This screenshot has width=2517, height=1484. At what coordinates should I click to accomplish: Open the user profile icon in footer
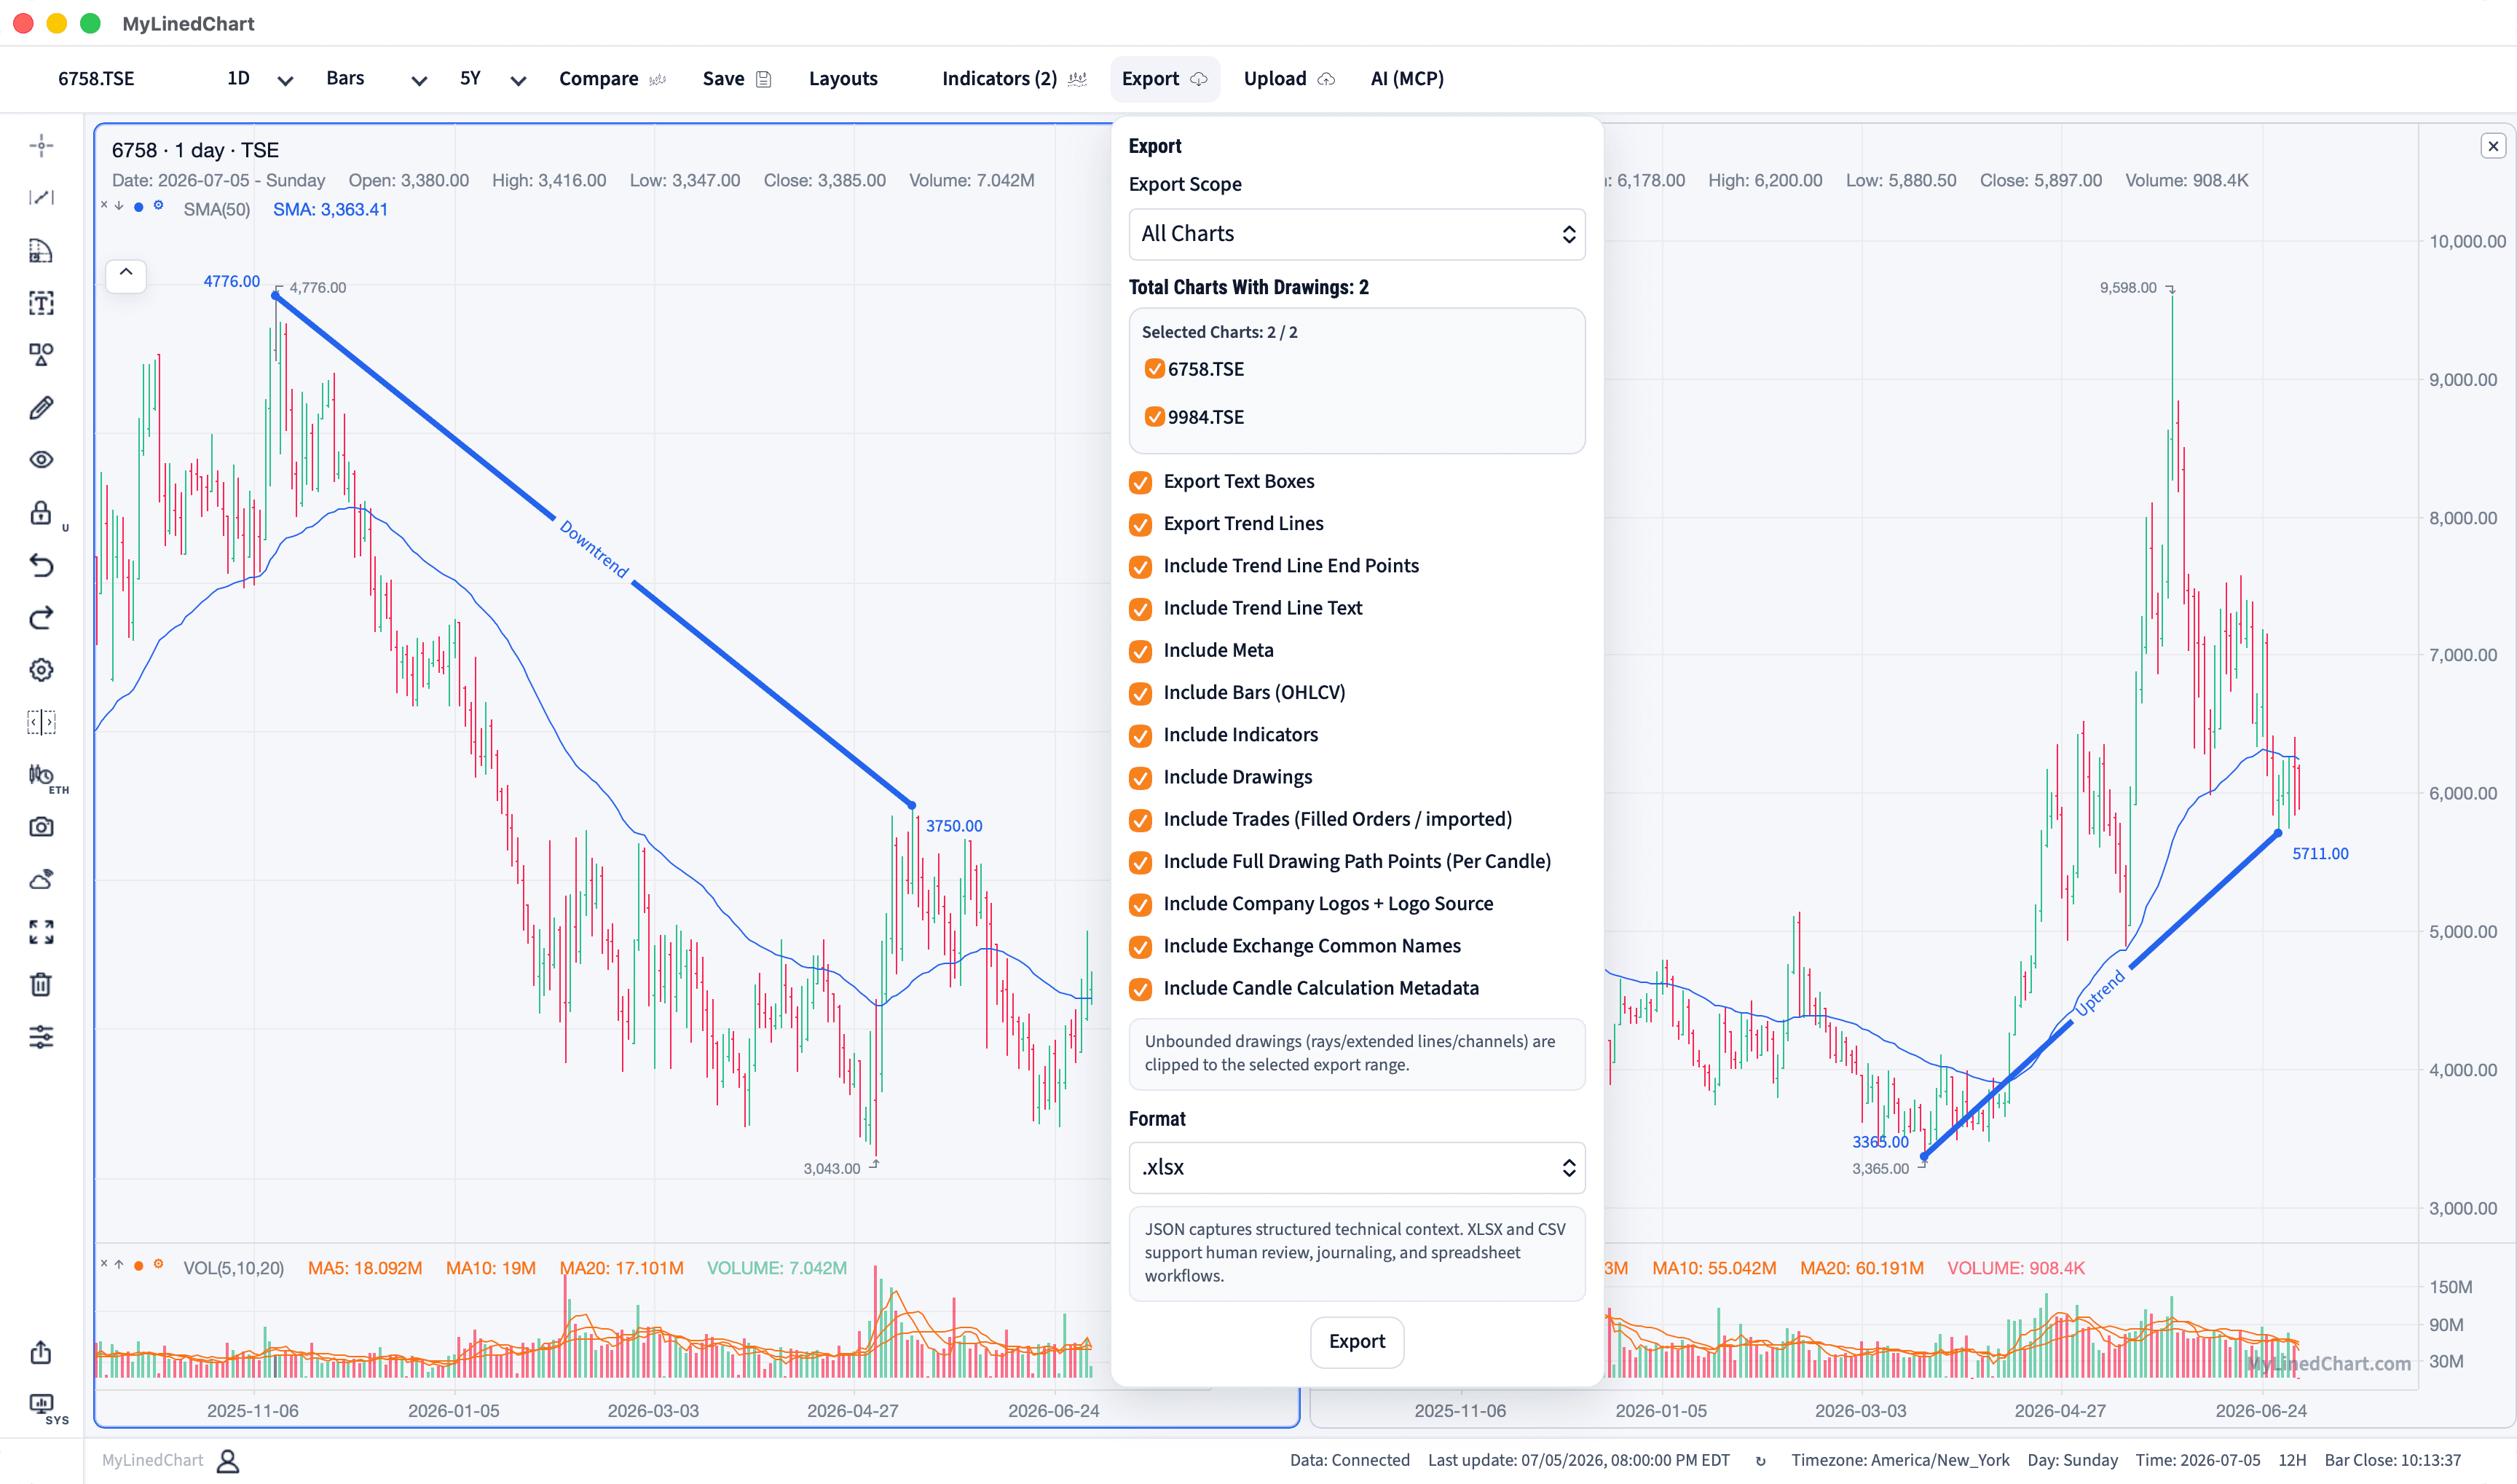[x=228, y=1461]
